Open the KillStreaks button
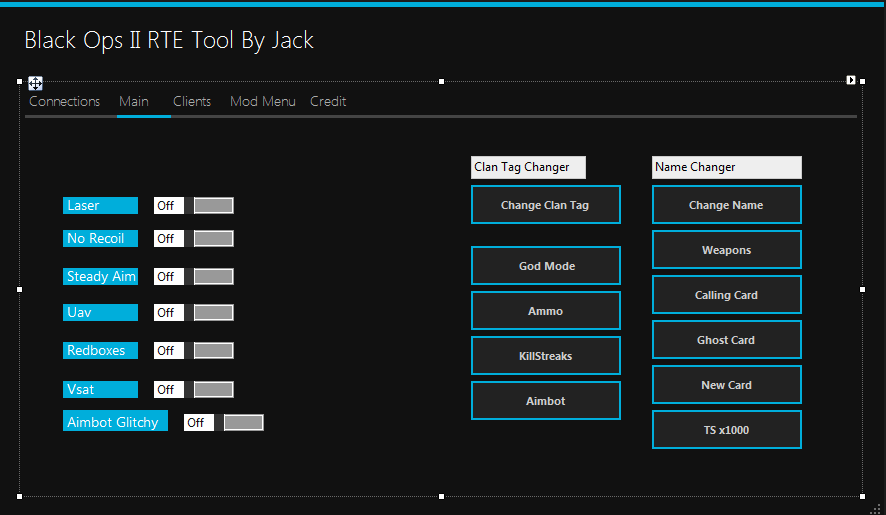This screenshot has width=886, height=515. coord(546,356)
